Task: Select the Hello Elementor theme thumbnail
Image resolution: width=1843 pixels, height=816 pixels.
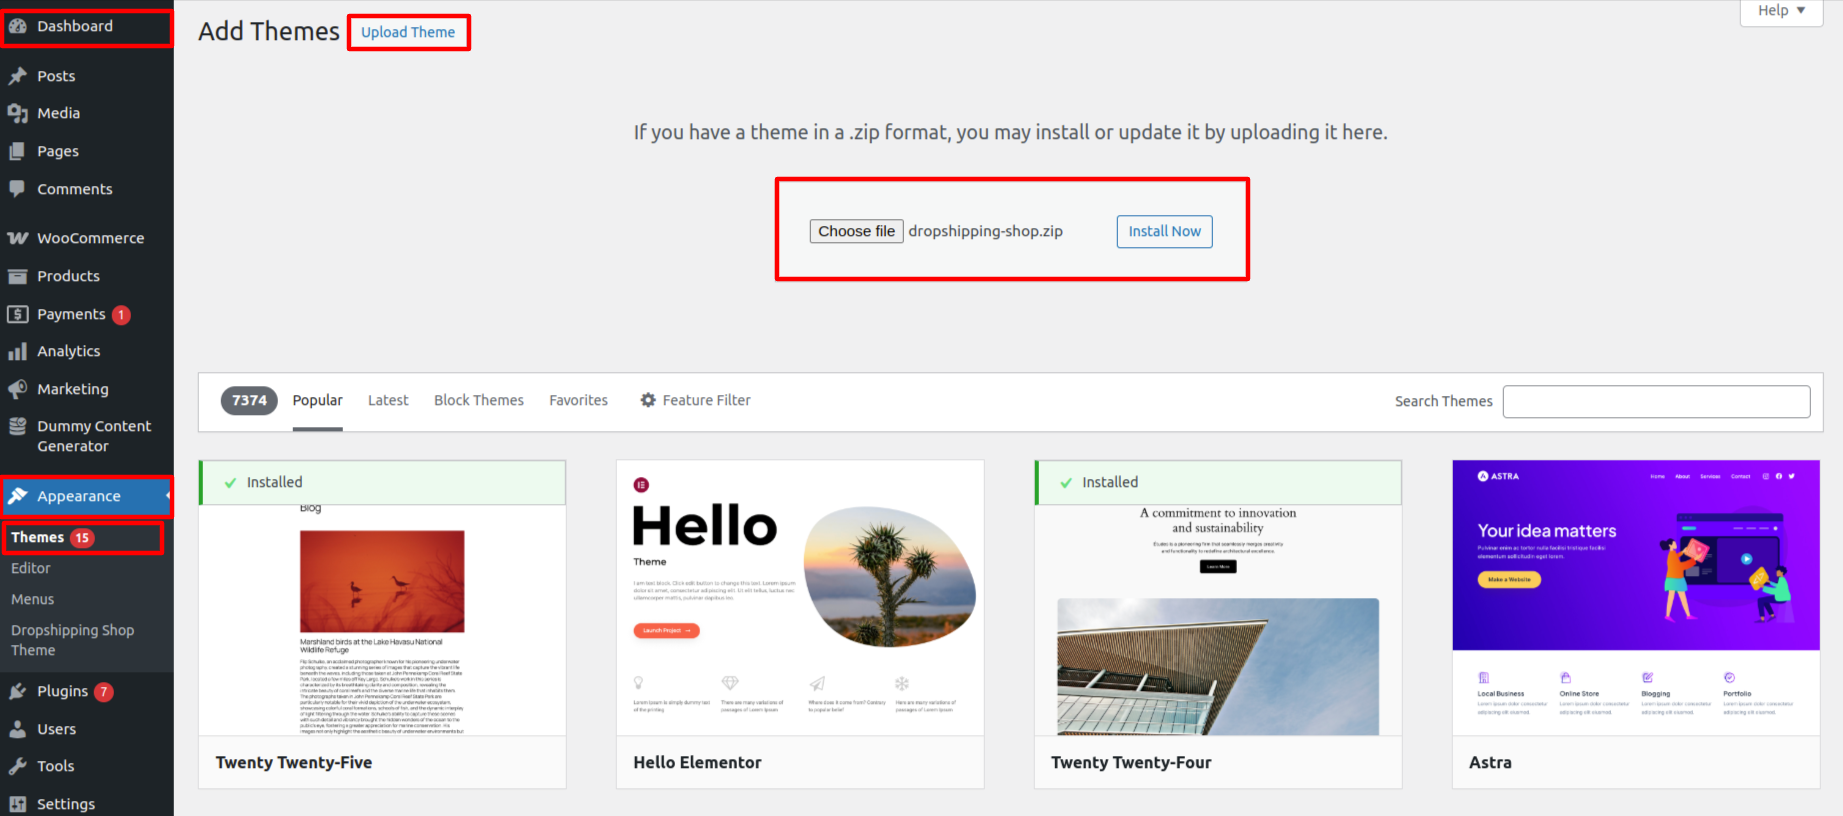Action: 800,598
